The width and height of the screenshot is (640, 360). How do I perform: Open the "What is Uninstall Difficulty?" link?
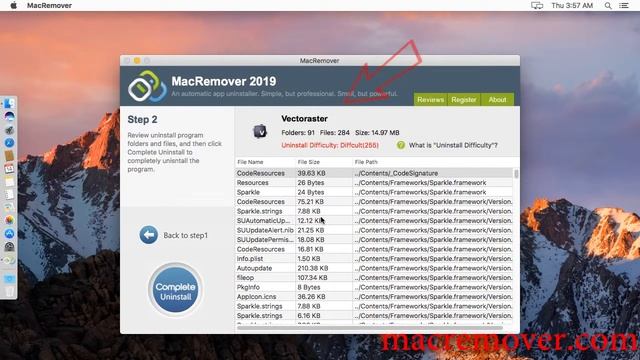click(447, 145)
